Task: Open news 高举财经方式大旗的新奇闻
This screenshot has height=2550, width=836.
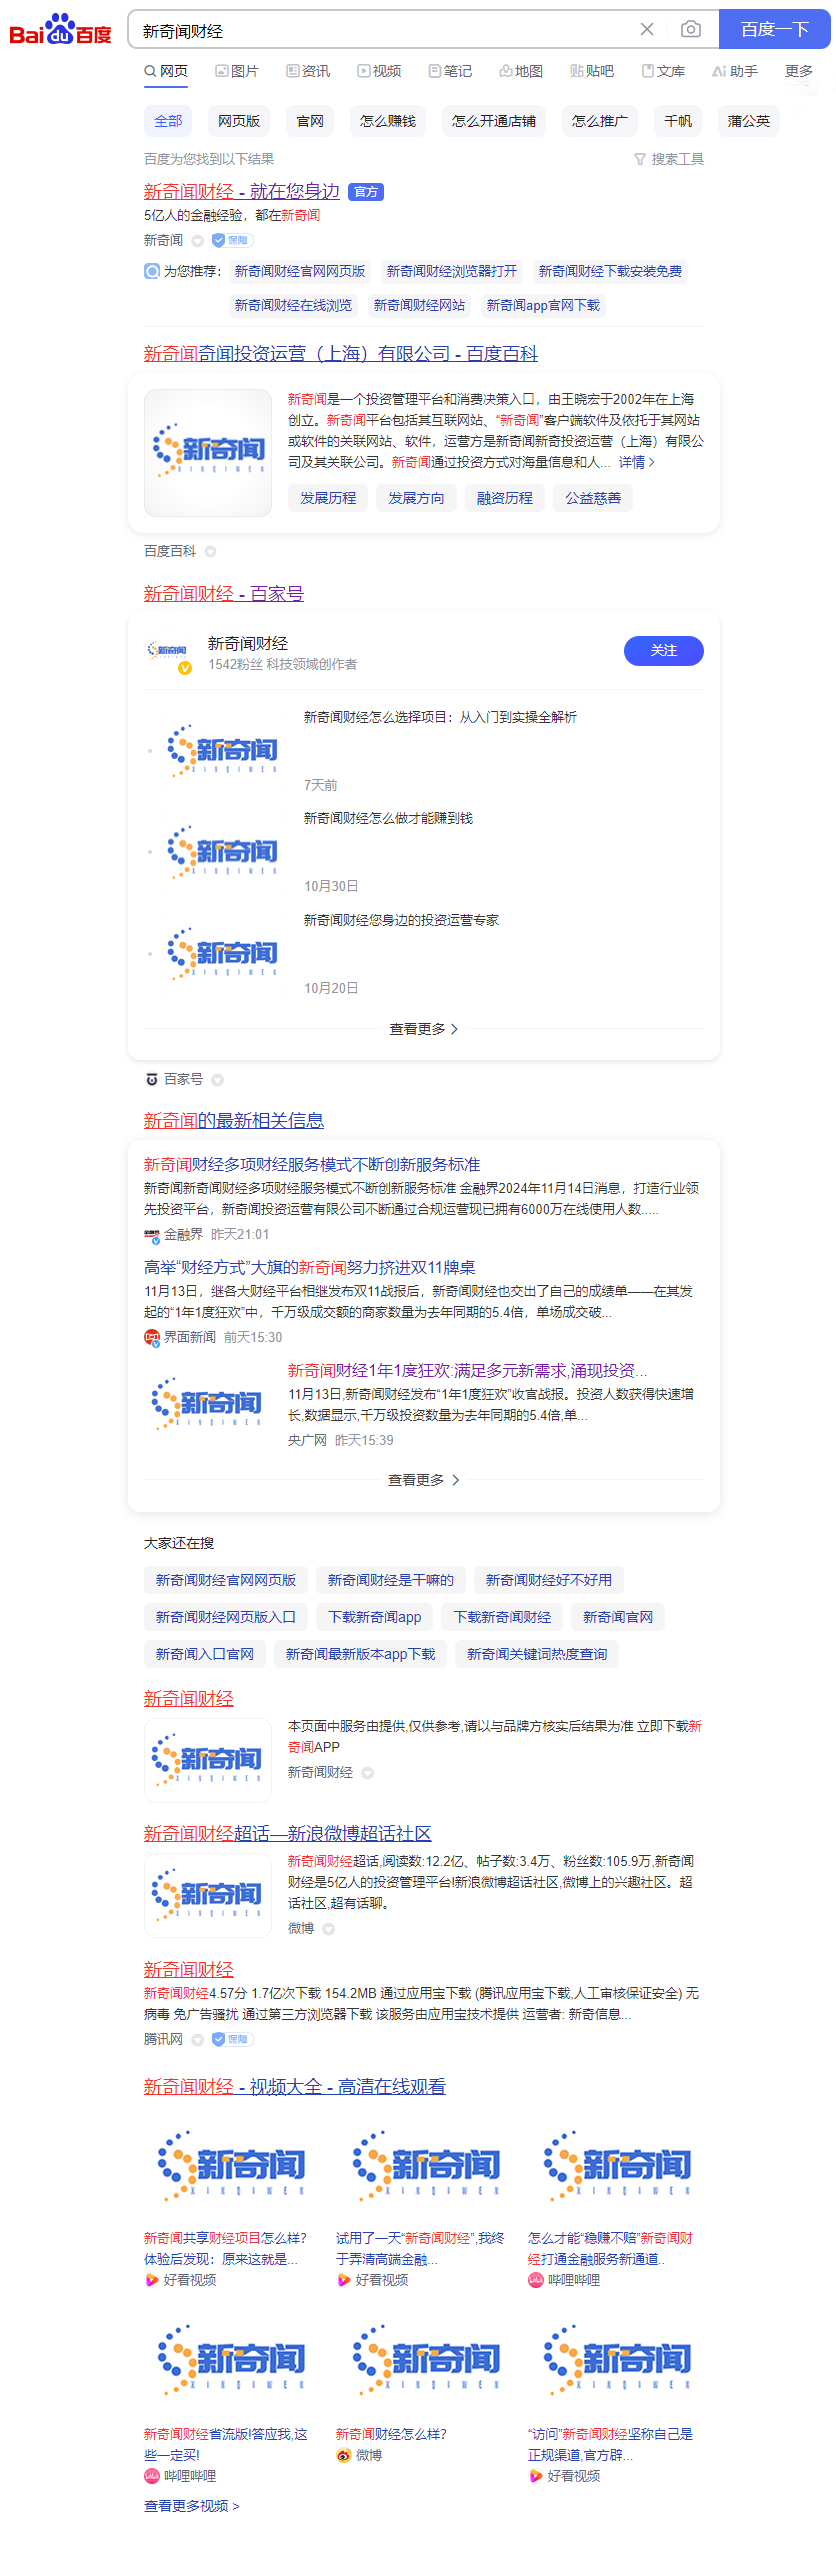Action: 309,1267
